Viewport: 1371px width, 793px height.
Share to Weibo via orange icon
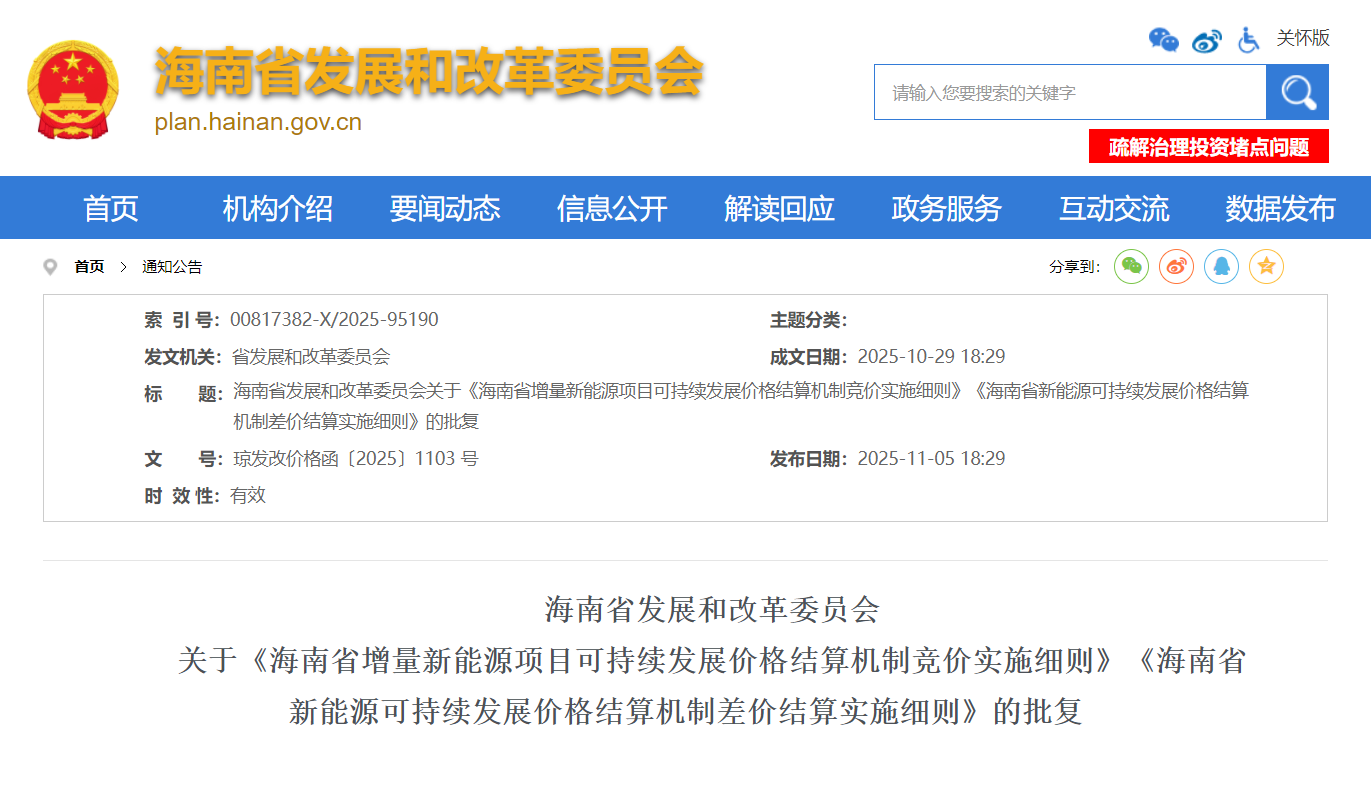click(x=1176, y=266)
